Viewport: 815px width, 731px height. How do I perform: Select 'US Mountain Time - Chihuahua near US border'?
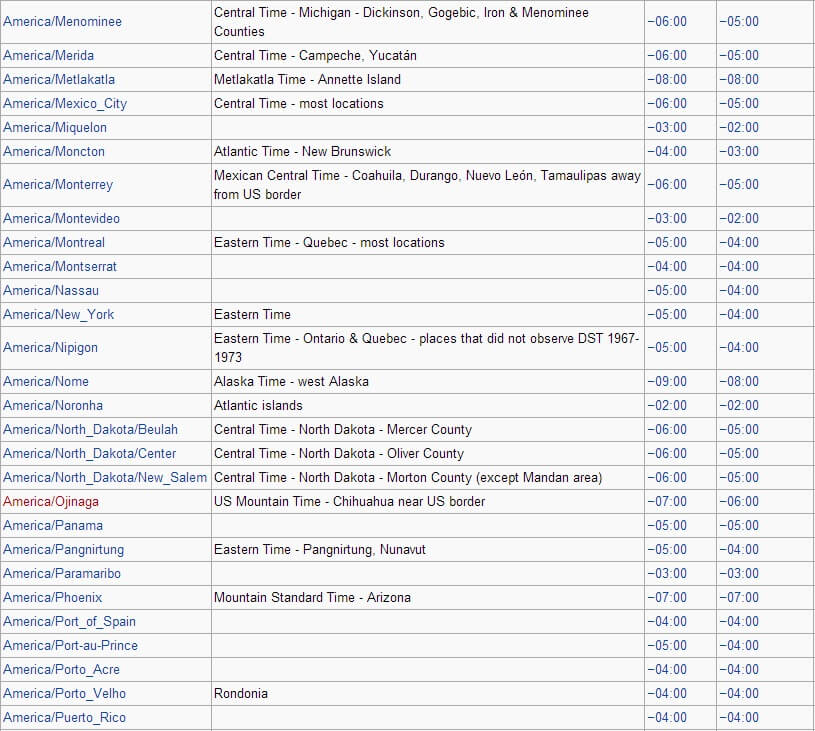tap(349, 502)
